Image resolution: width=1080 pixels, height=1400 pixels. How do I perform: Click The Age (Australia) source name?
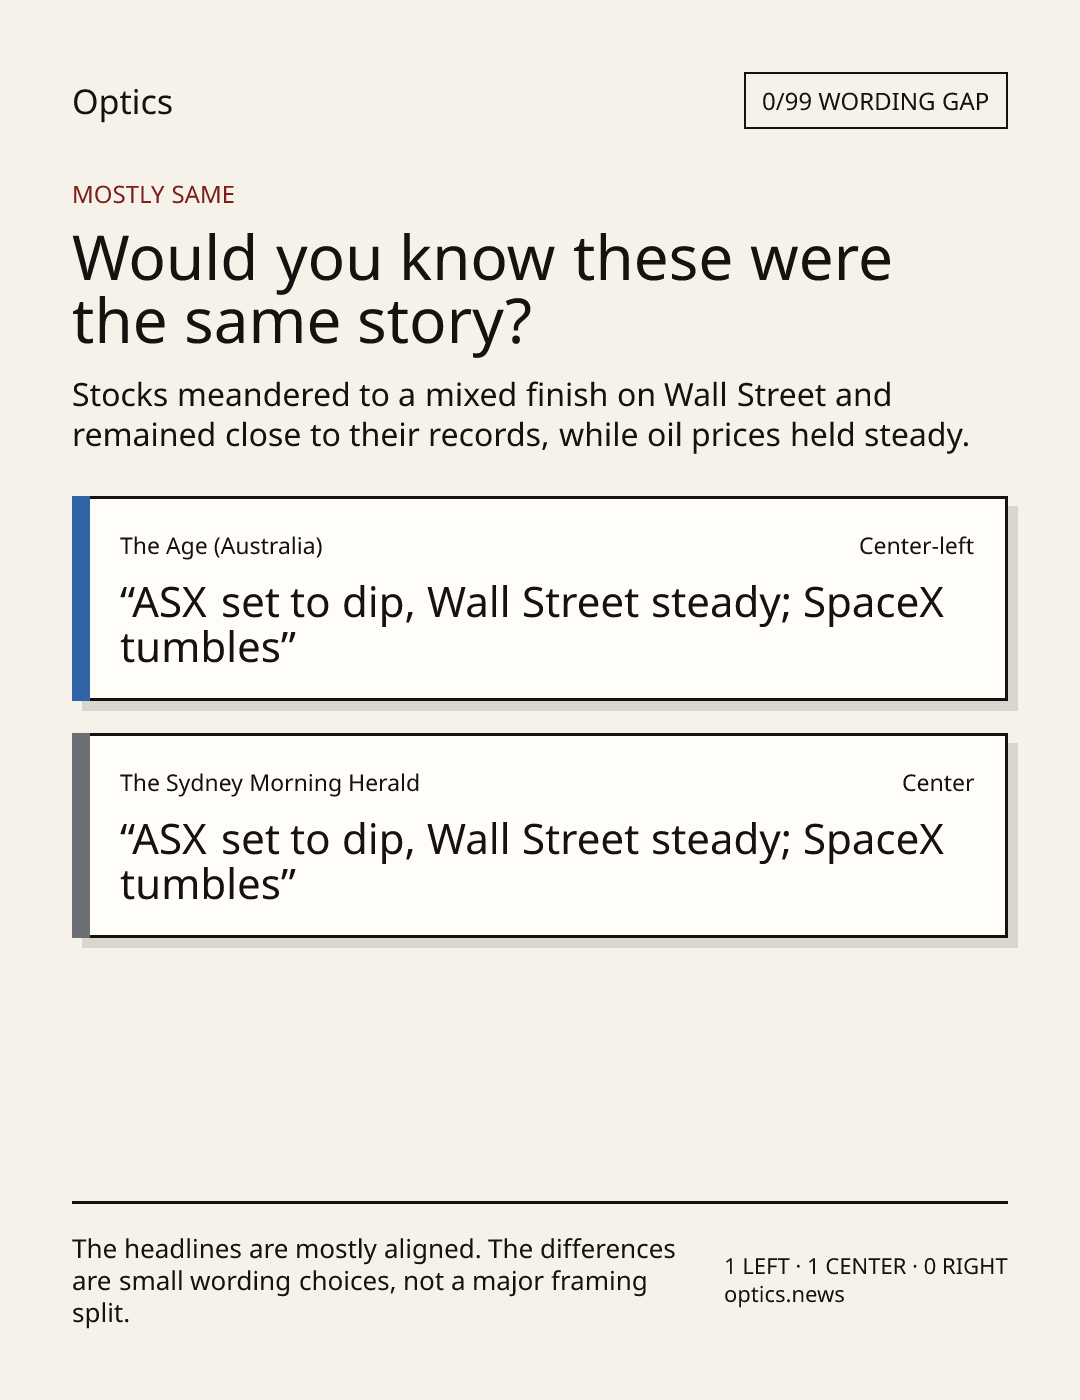point(221,546)
